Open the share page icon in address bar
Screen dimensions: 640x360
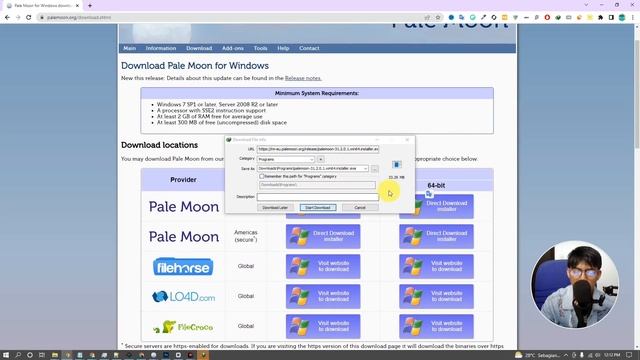427,18
